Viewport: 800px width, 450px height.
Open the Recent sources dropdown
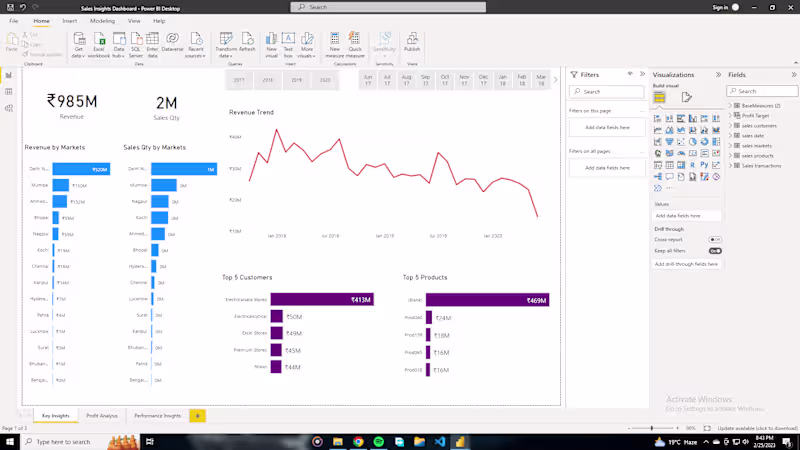coord(196,45)
